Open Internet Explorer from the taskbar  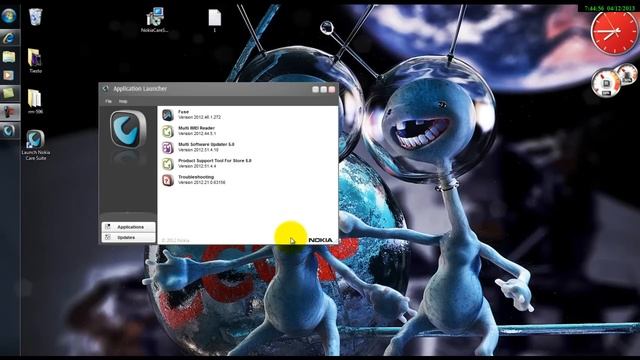pos(9,38)
